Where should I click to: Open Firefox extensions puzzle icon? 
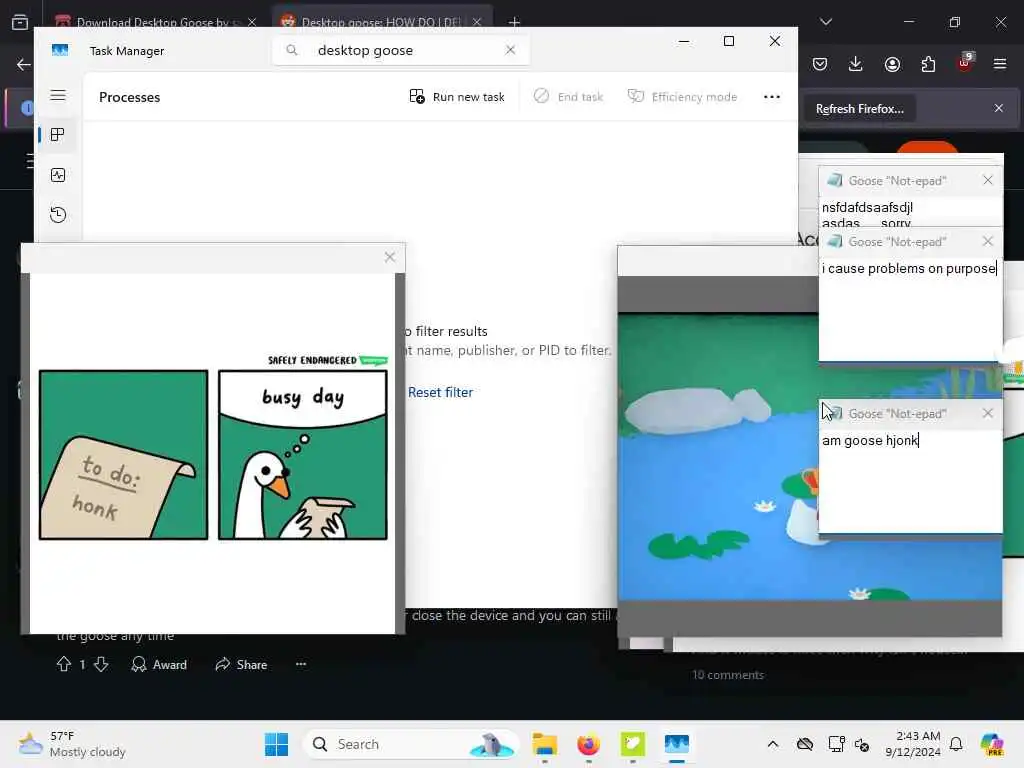click(928, 64)
